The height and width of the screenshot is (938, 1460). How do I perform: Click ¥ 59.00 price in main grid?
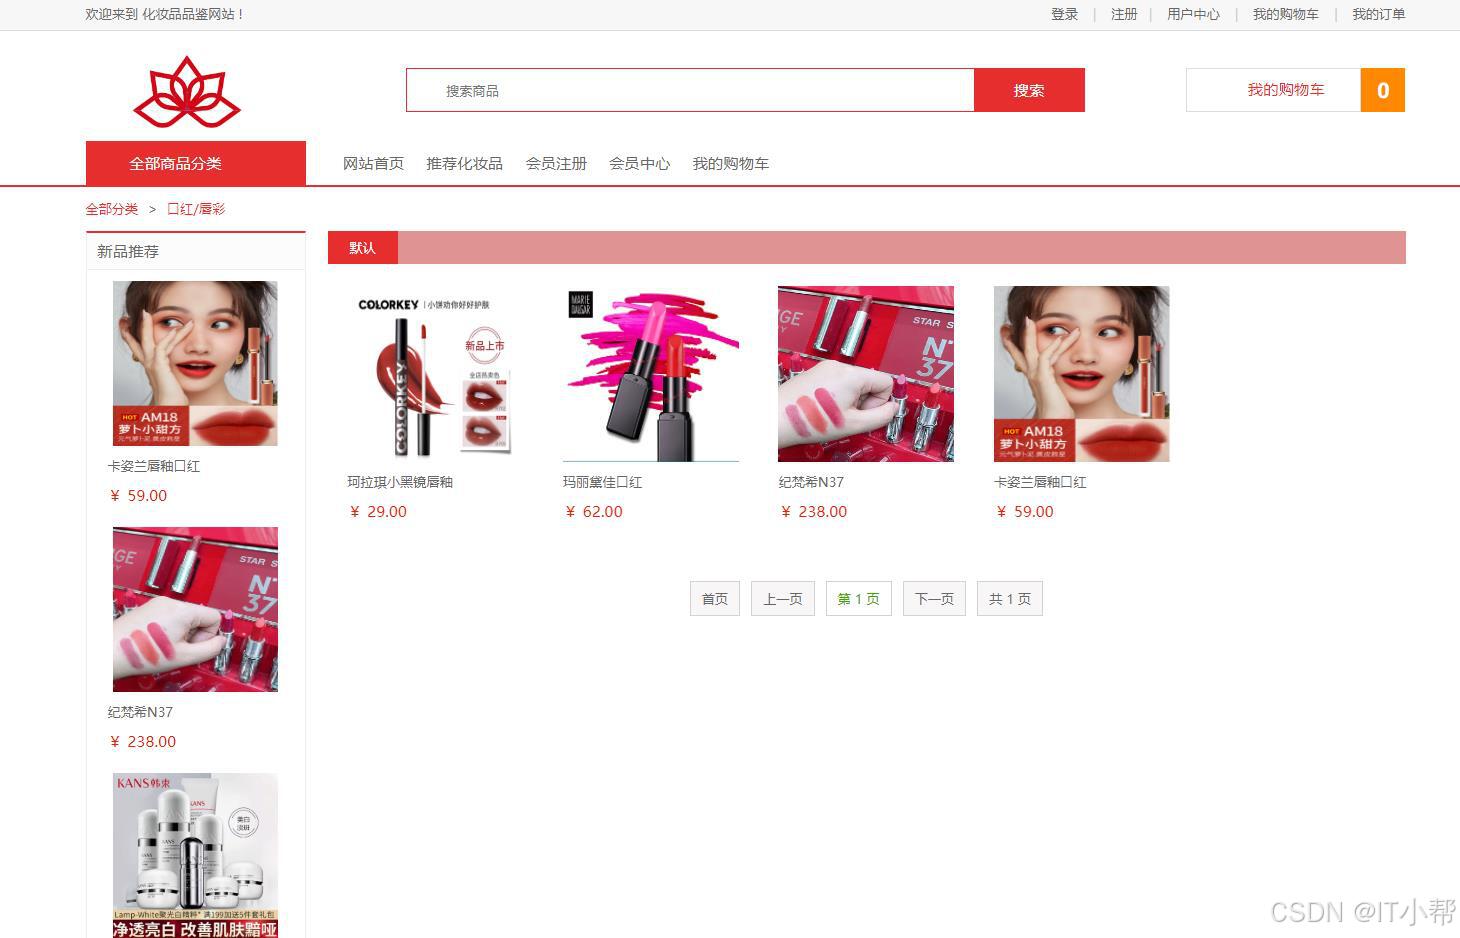(x=1025, y=511)
